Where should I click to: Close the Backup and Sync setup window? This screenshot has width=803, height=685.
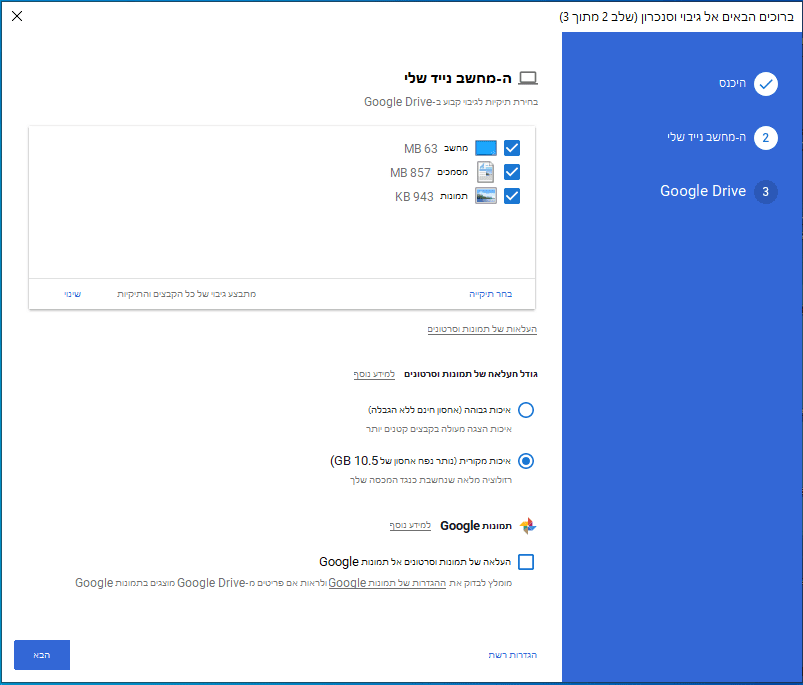click(x=17, y=16)
